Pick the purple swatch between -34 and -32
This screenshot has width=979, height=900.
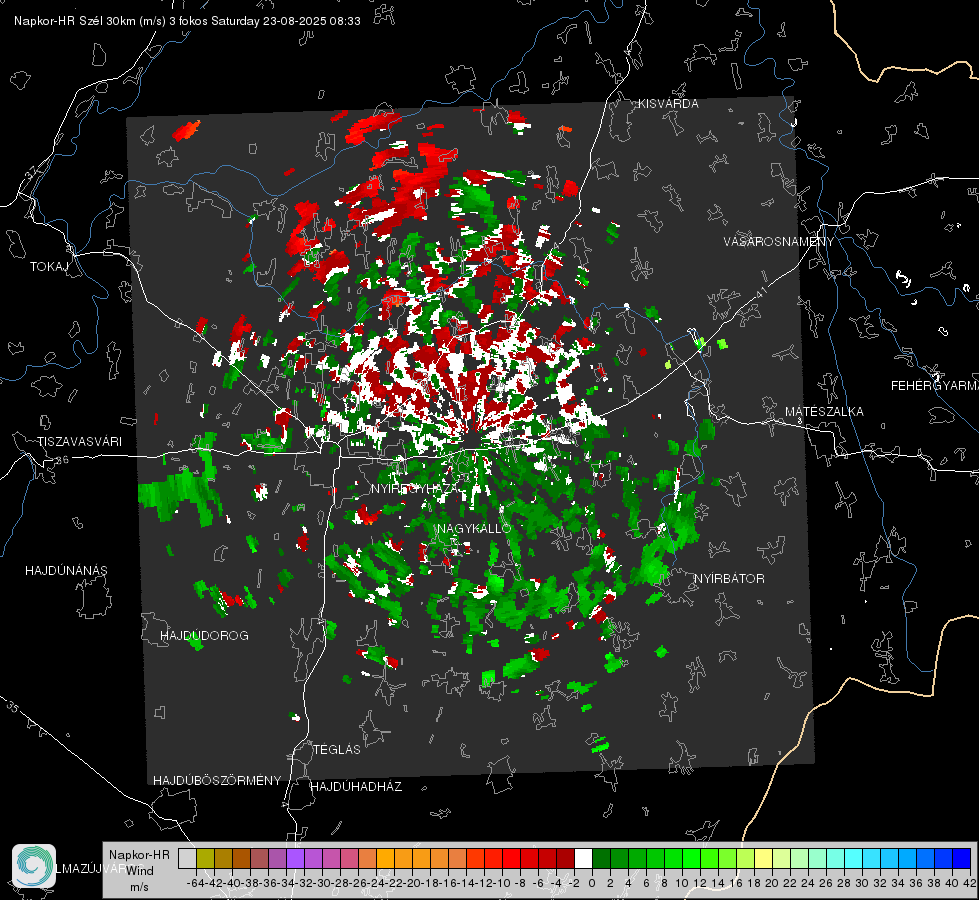[295, 858]
